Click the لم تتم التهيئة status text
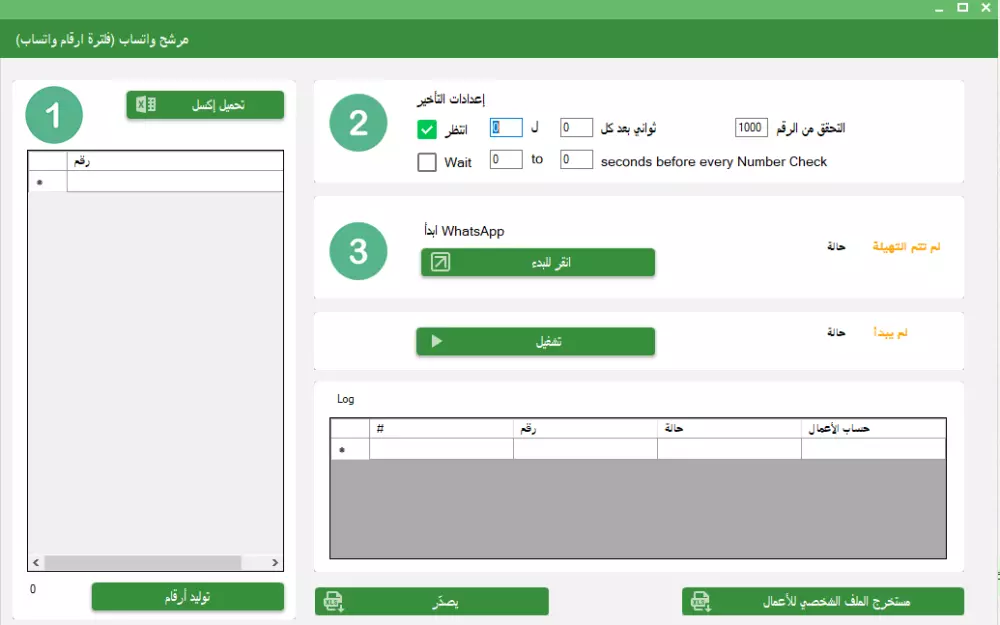Screen dimensions: 1000x625 (x=906, y=247)
